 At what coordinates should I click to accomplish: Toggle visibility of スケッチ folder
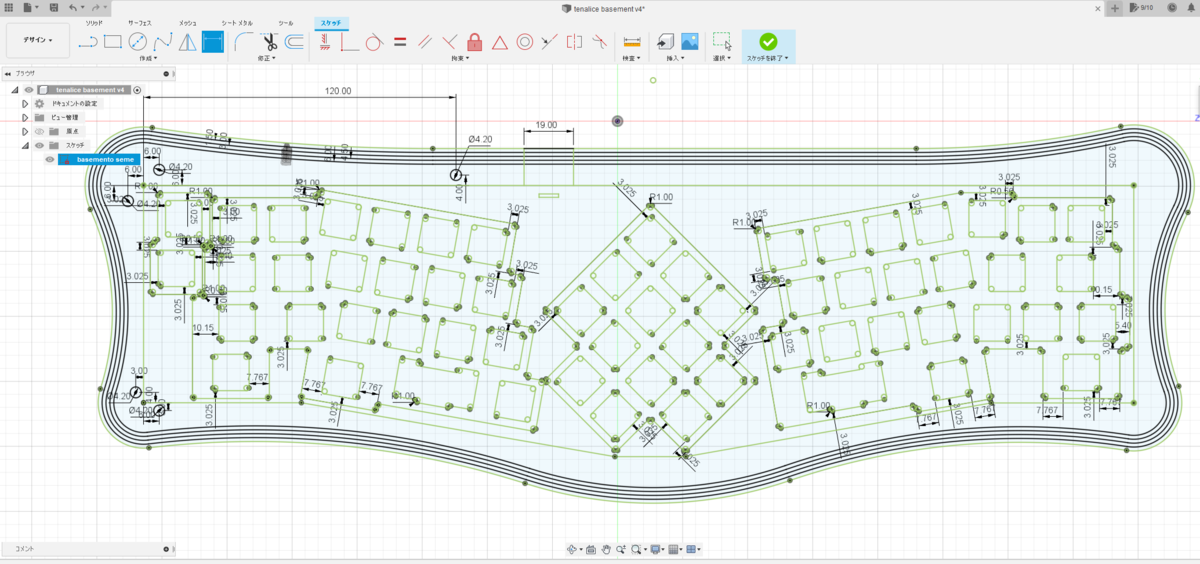[40, 145]
